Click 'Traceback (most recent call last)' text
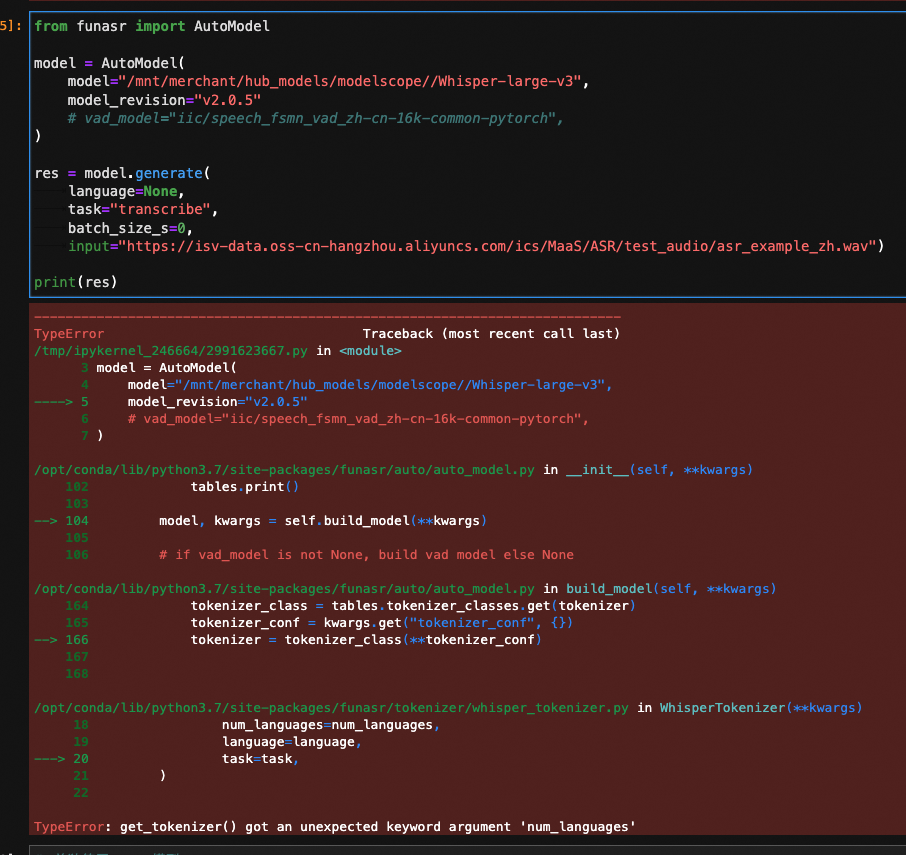The image size is (906, 855). tap(491, 334)
